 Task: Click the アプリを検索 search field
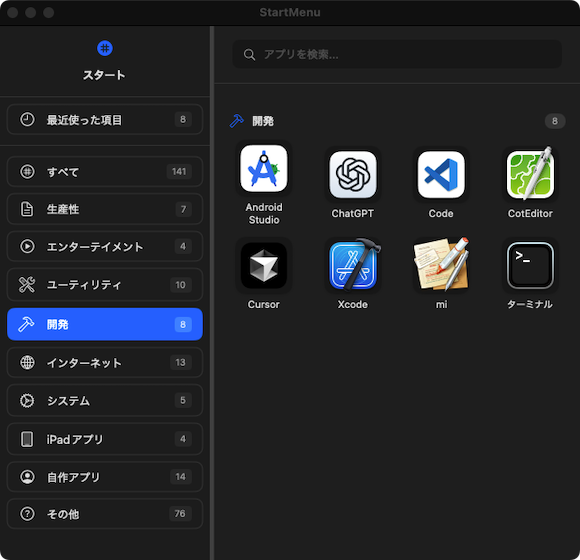pyautogui.click(x=397, y=54)
